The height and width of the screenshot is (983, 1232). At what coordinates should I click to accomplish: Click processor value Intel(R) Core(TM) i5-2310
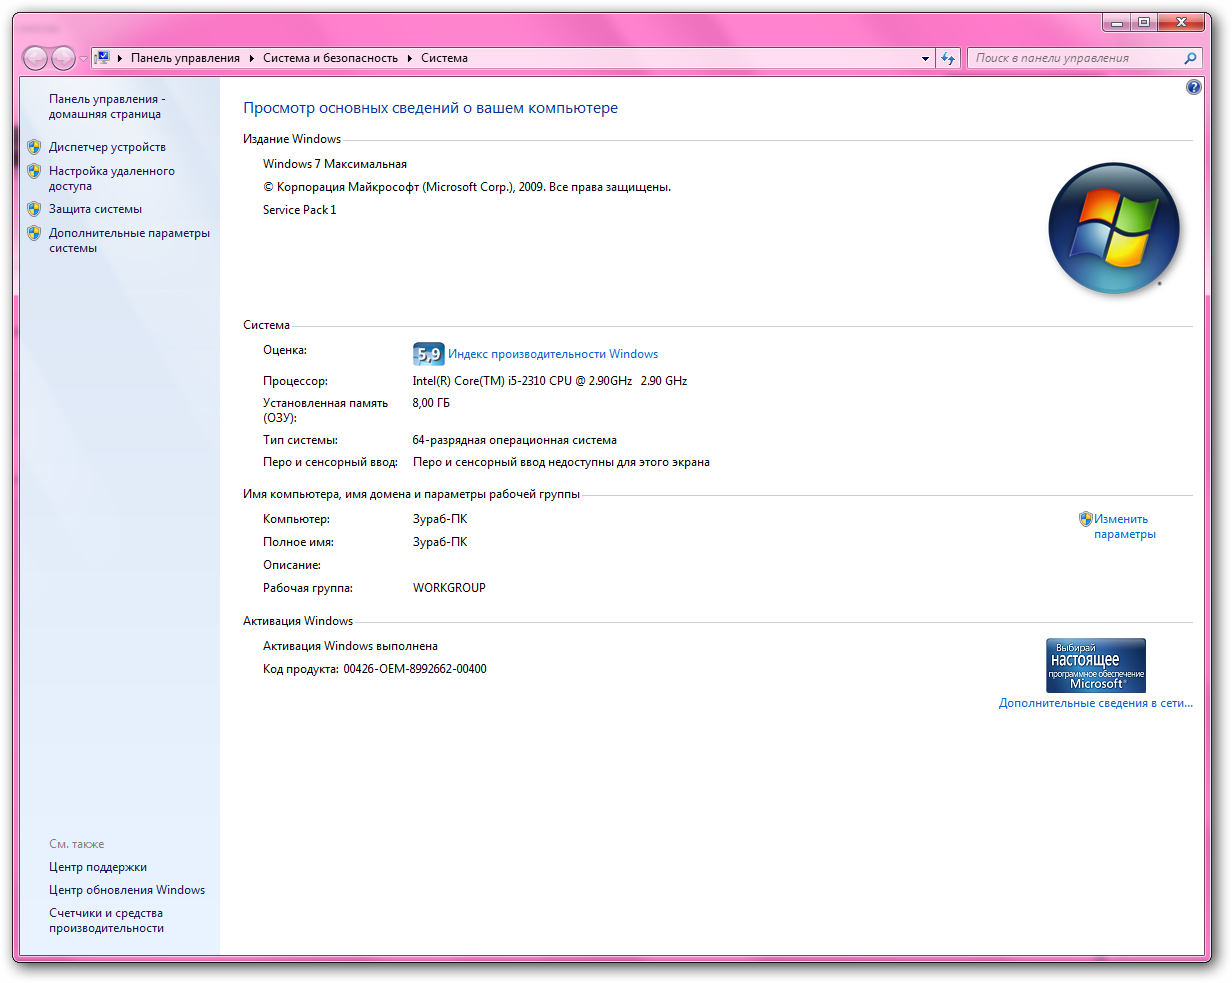550,381
